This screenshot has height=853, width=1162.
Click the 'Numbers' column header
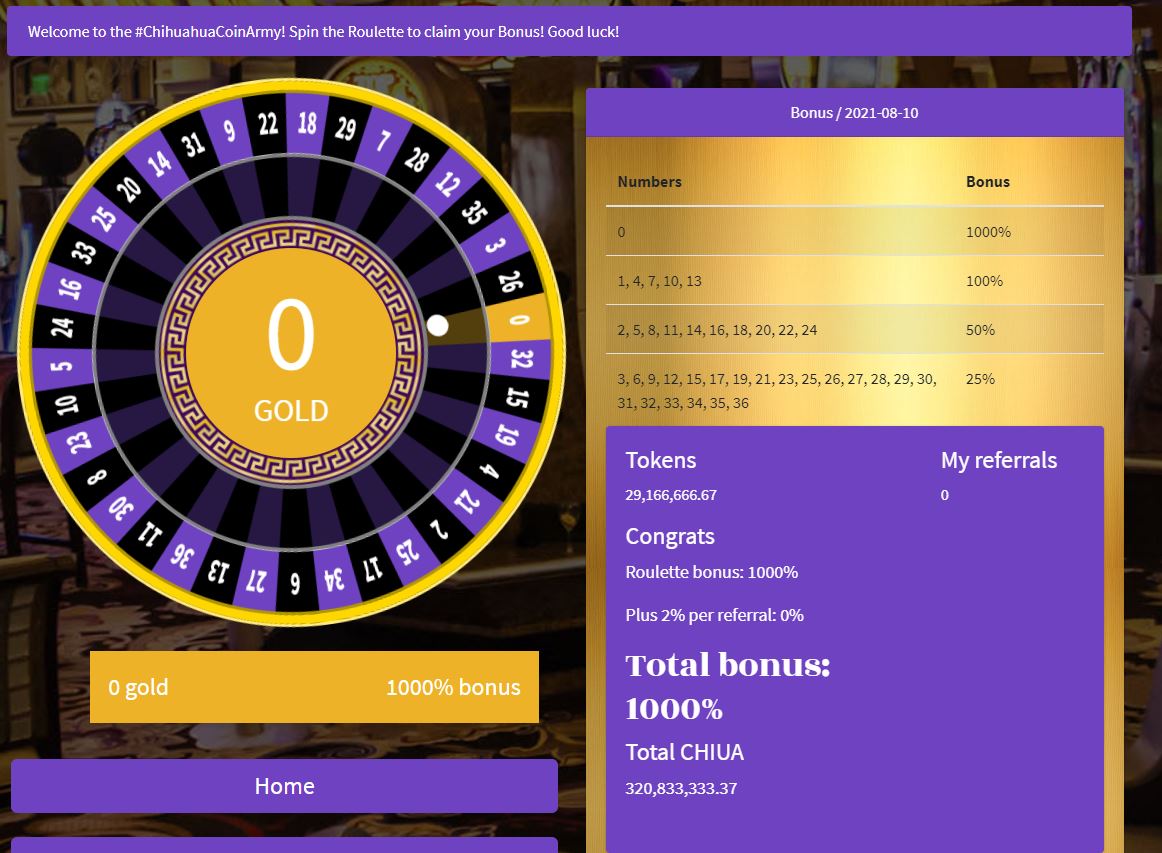[x=649, y=182]
